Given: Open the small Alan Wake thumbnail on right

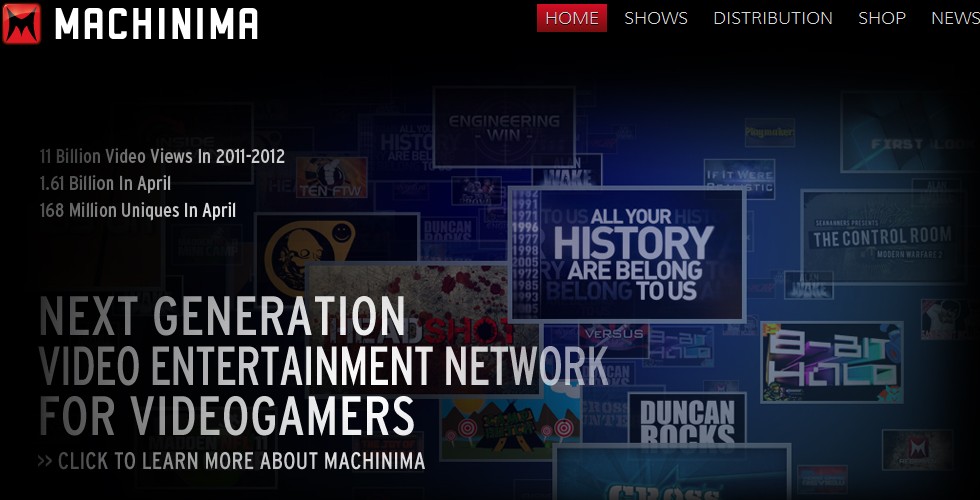Looking at the screenshot, I should click(x=808, y=286).
